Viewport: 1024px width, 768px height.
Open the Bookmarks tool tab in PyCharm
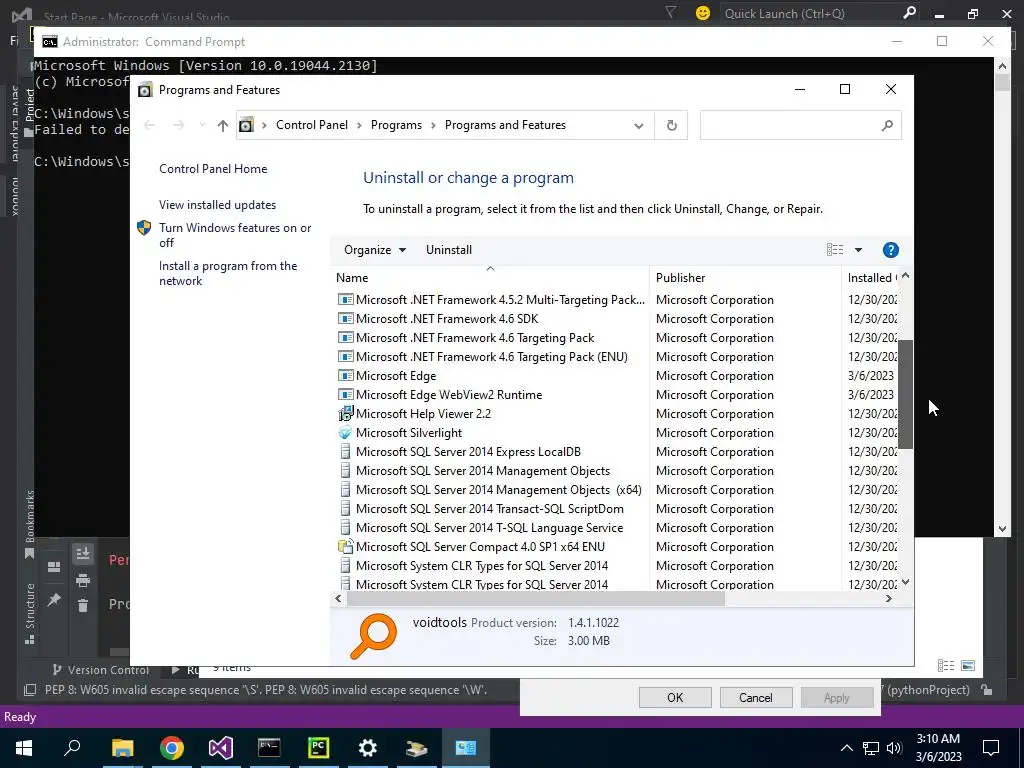pyautogui.click(x=29, y=524)
